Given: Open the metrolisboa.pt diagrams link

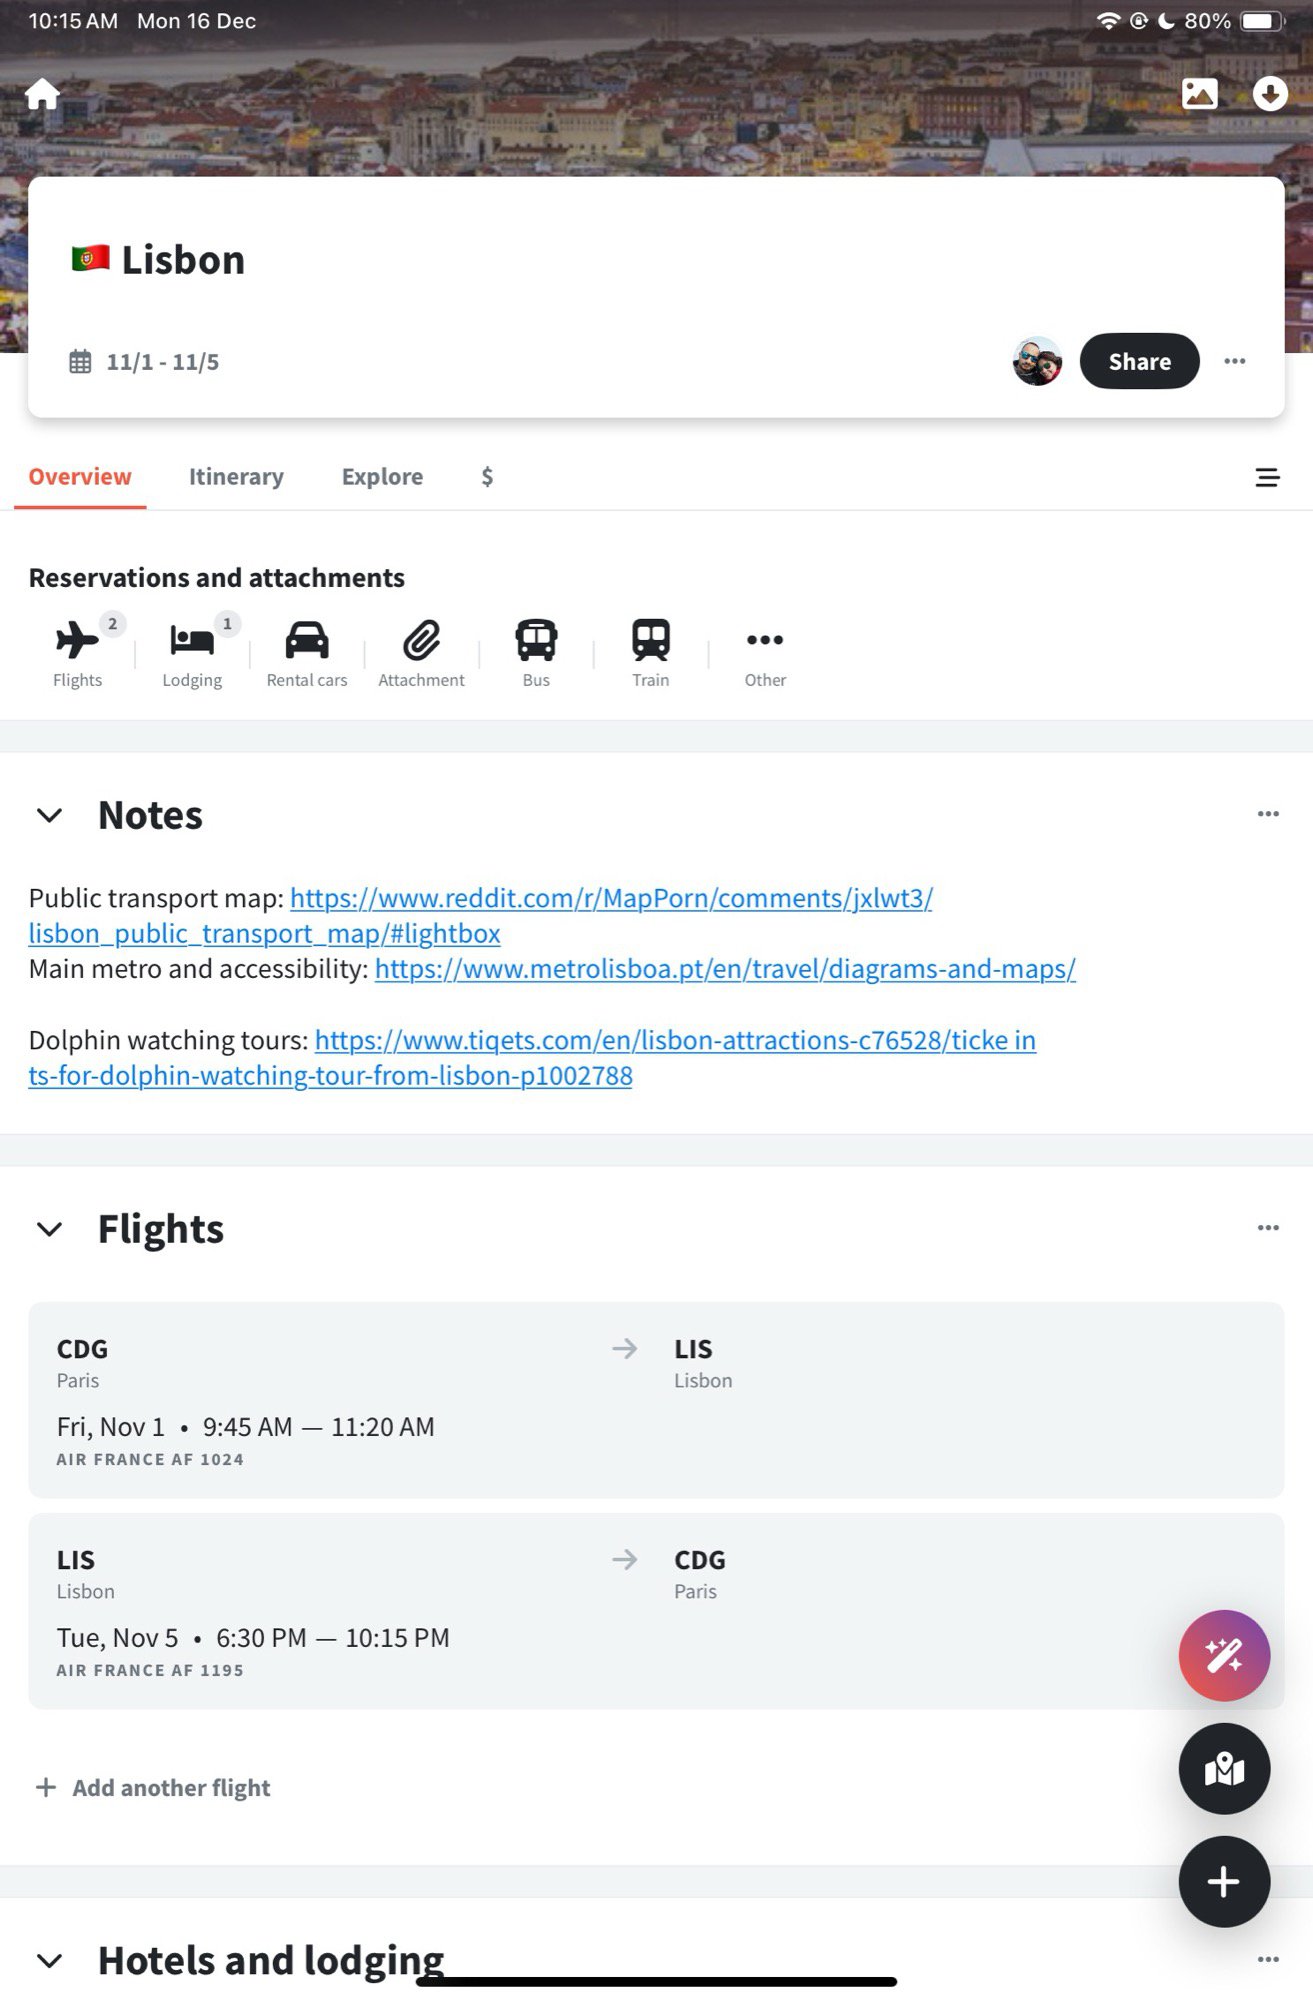Looking at the screenshot, I should click(725, 969).
